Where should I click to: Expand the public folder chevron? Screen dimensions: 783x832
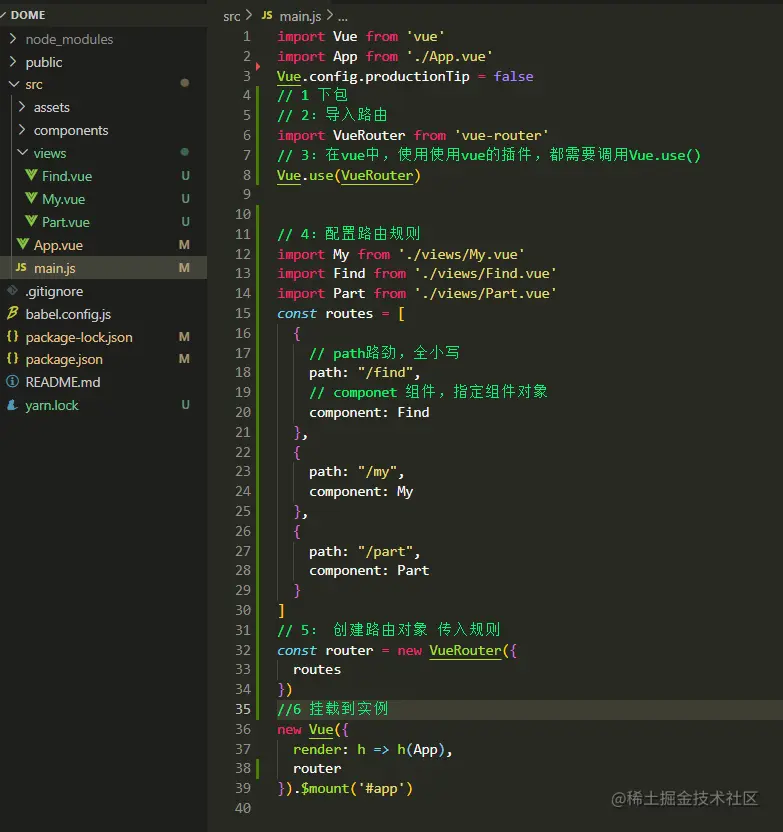[x=13, y=62]
